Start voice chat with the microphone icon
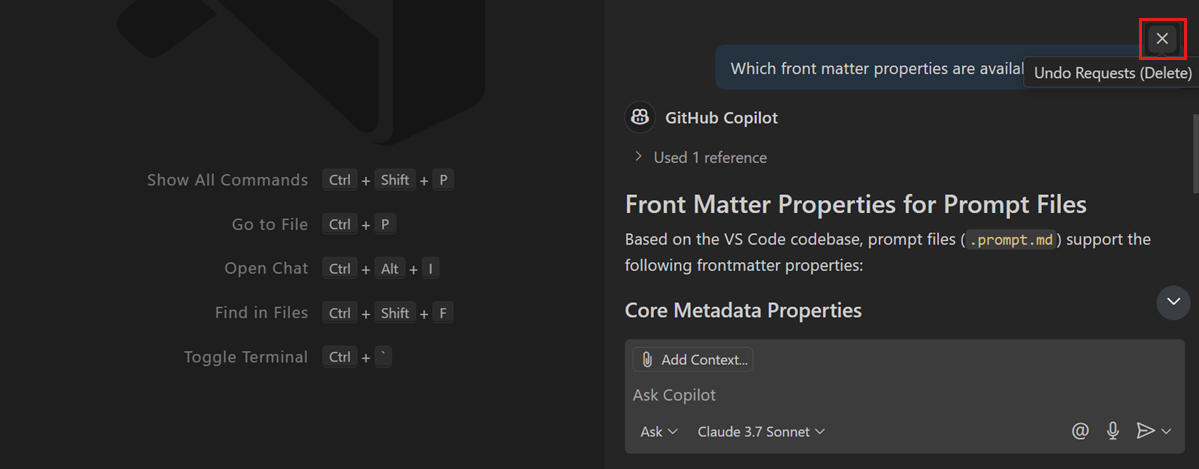Viewport: 1199px width, 469px height. coord(1112,431)
